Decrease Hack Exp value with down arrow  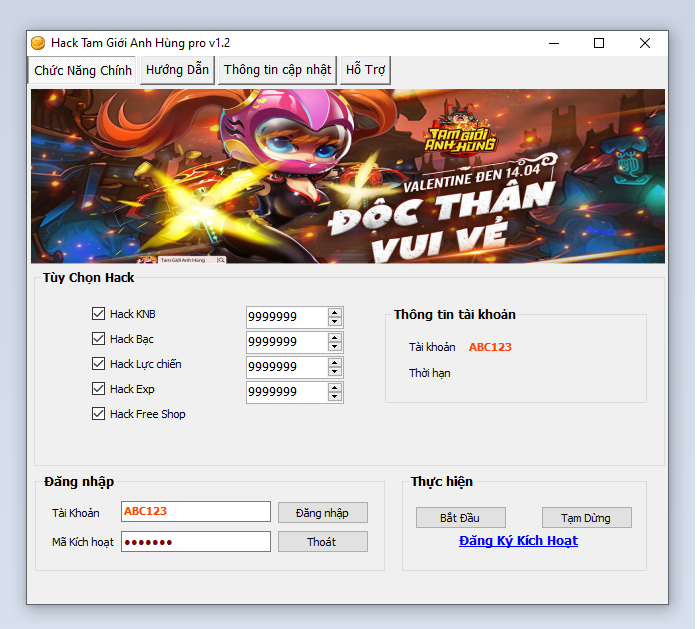coord(335,397)
